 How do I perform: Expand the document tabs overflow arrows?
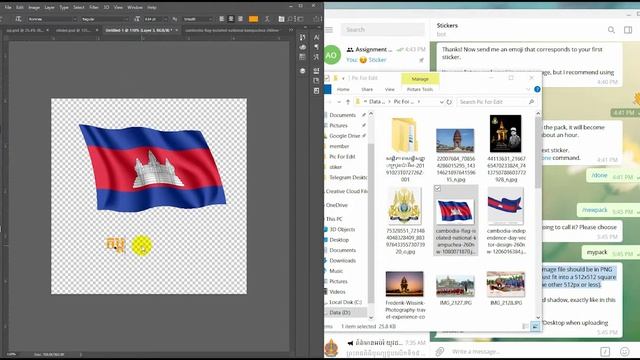(291, 30)
